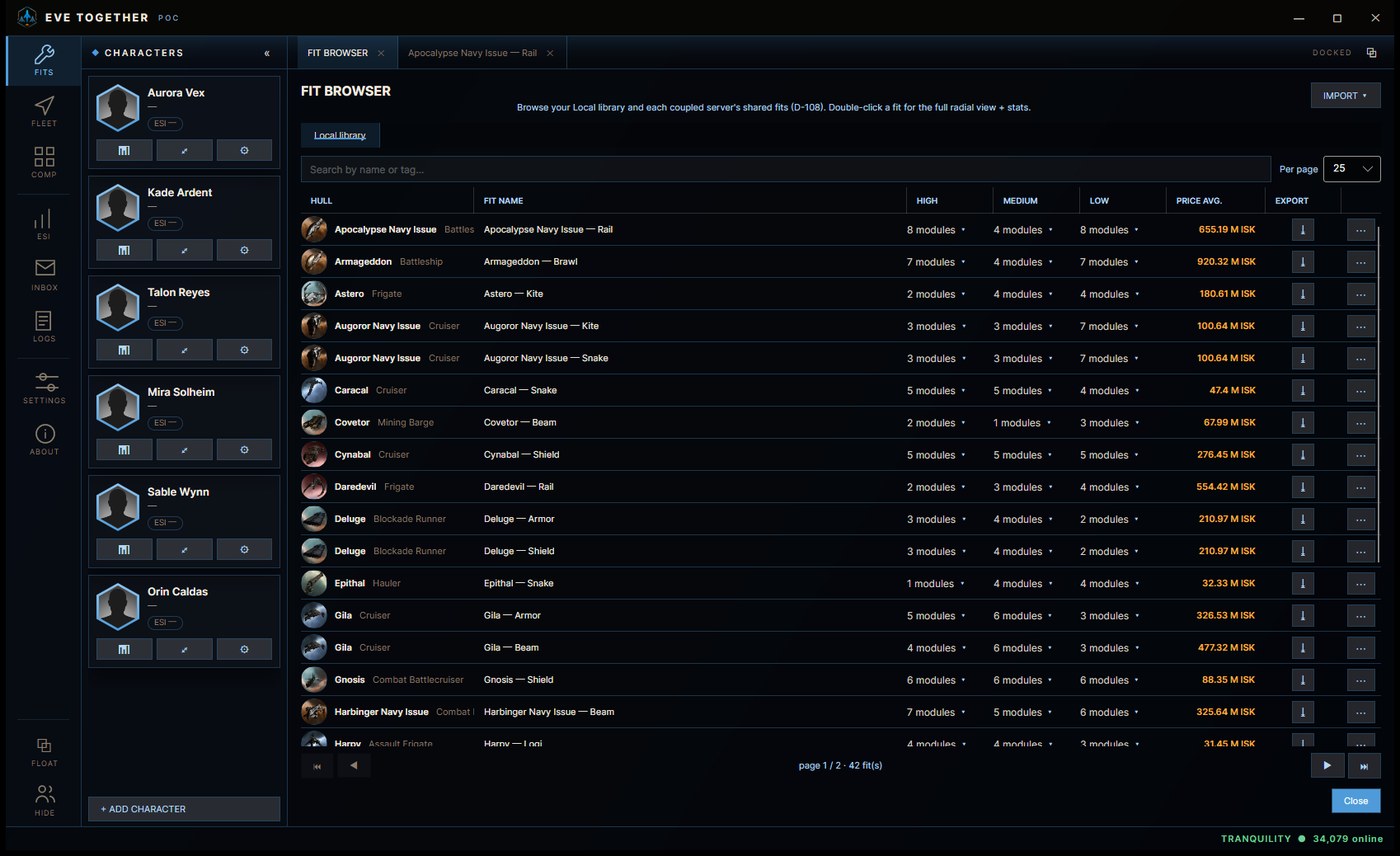Click Aurora Vex's expand arrows button
The height and width of the screenshot is (856, 1400).
(184, 150)
